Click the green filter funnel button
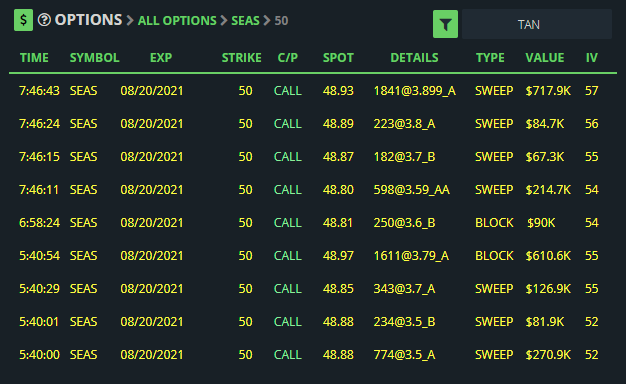626x384 pixels. tap(445, 24)
